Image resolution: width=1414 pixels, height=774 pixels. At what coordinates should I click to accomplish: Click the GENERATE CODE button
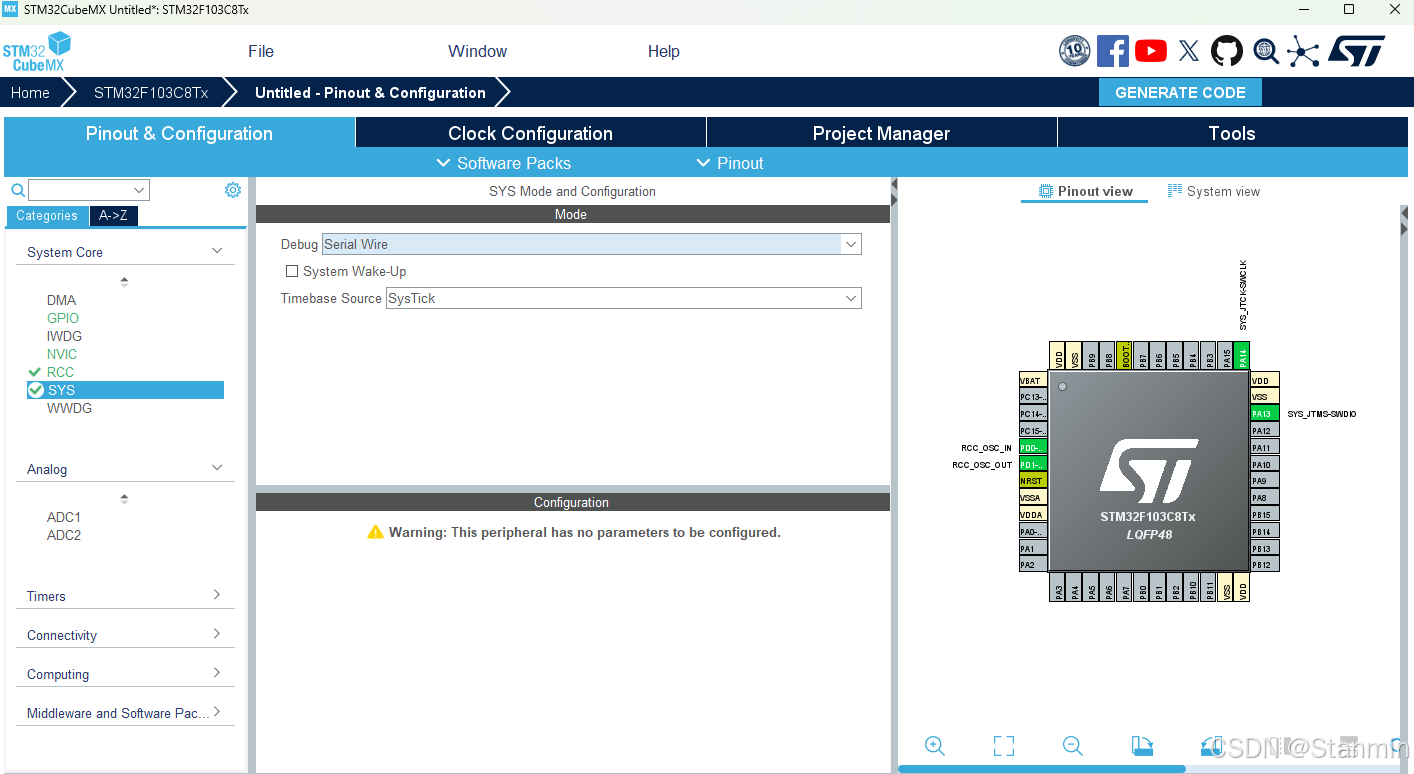(1180, 92)
